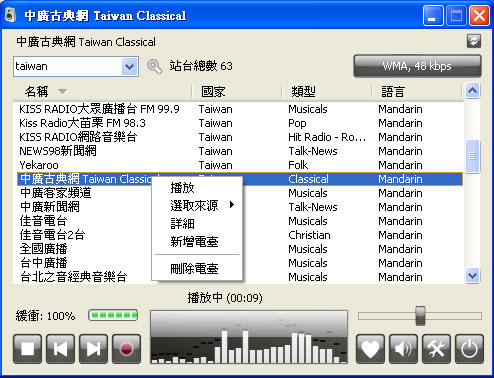The height and width of the screenshot is (378, 494).
Task: Click the Pop genre cell
Action: pos(297,123)
